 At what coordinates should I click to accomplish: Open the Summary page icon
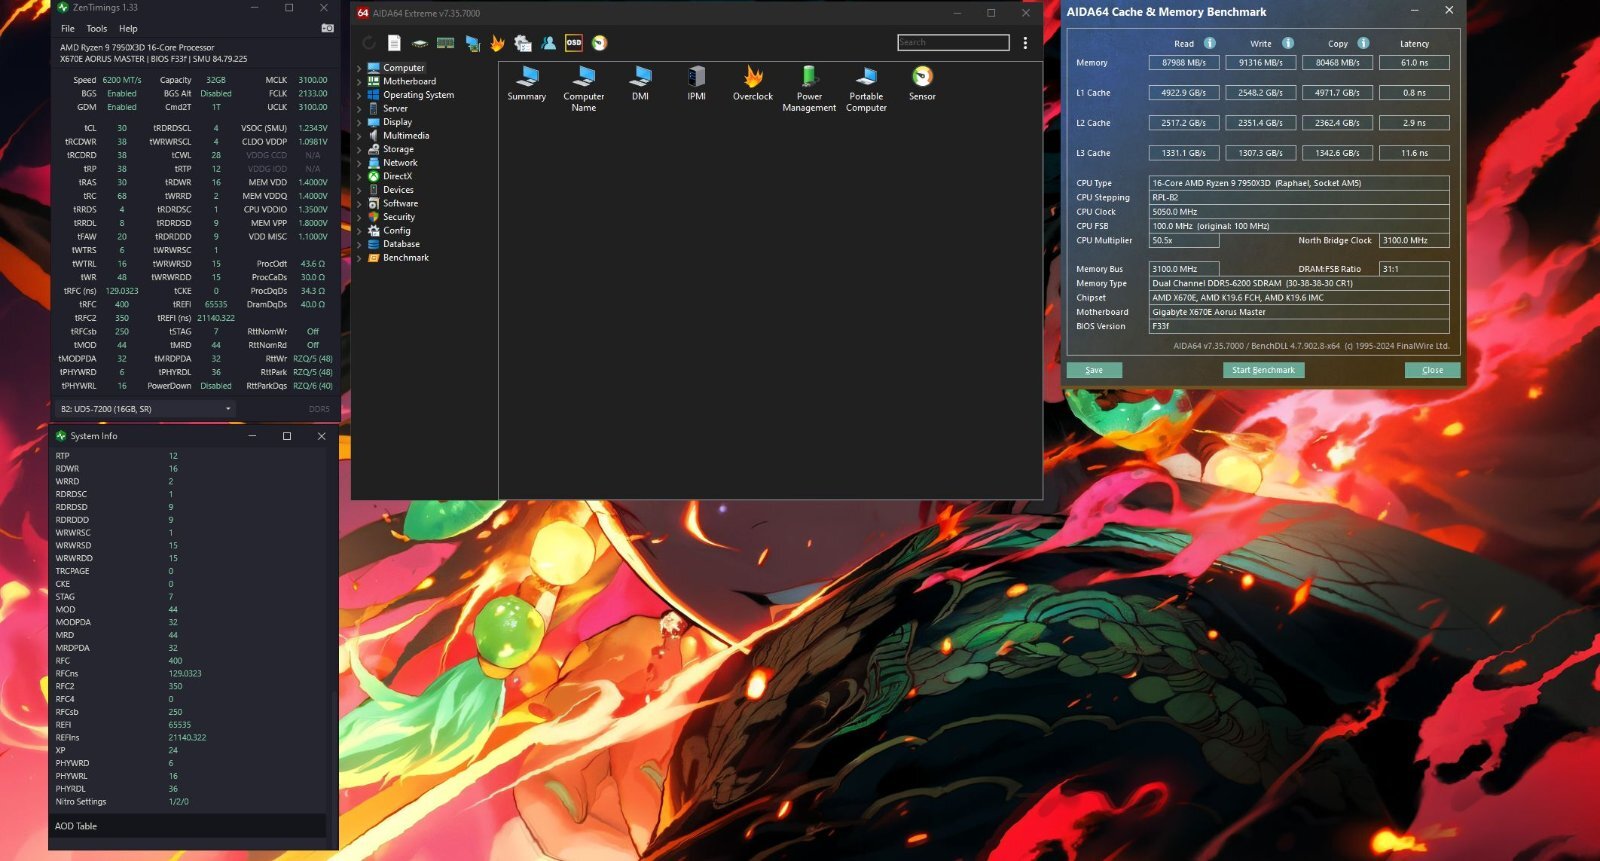527,84
